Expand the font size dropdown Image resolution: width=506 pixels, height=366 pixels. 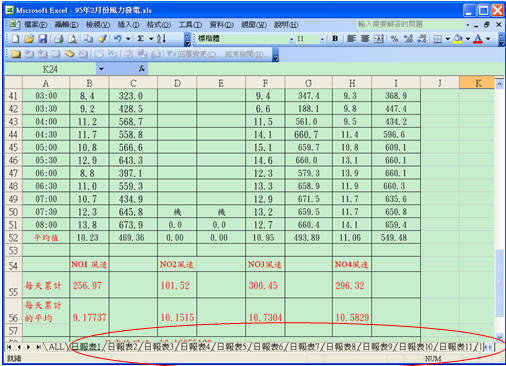(322, 39)
